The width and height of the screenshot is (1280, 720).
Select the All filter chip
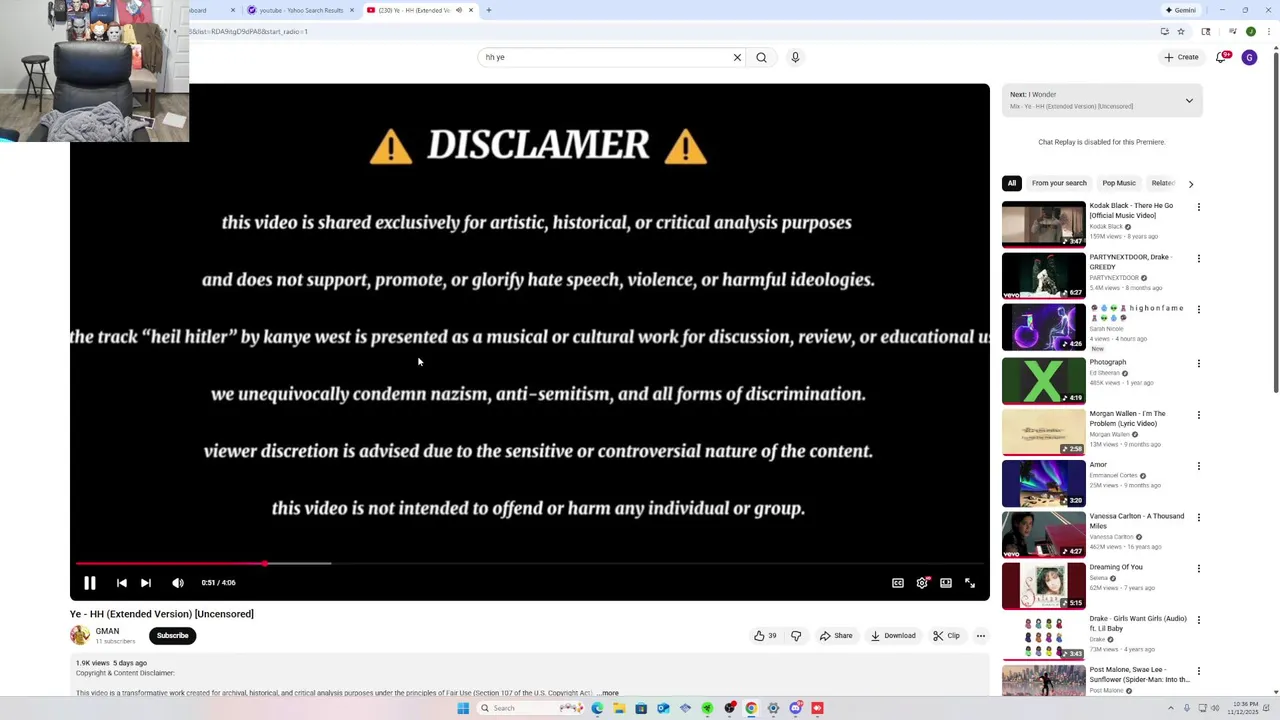(x=1012, y=183)
